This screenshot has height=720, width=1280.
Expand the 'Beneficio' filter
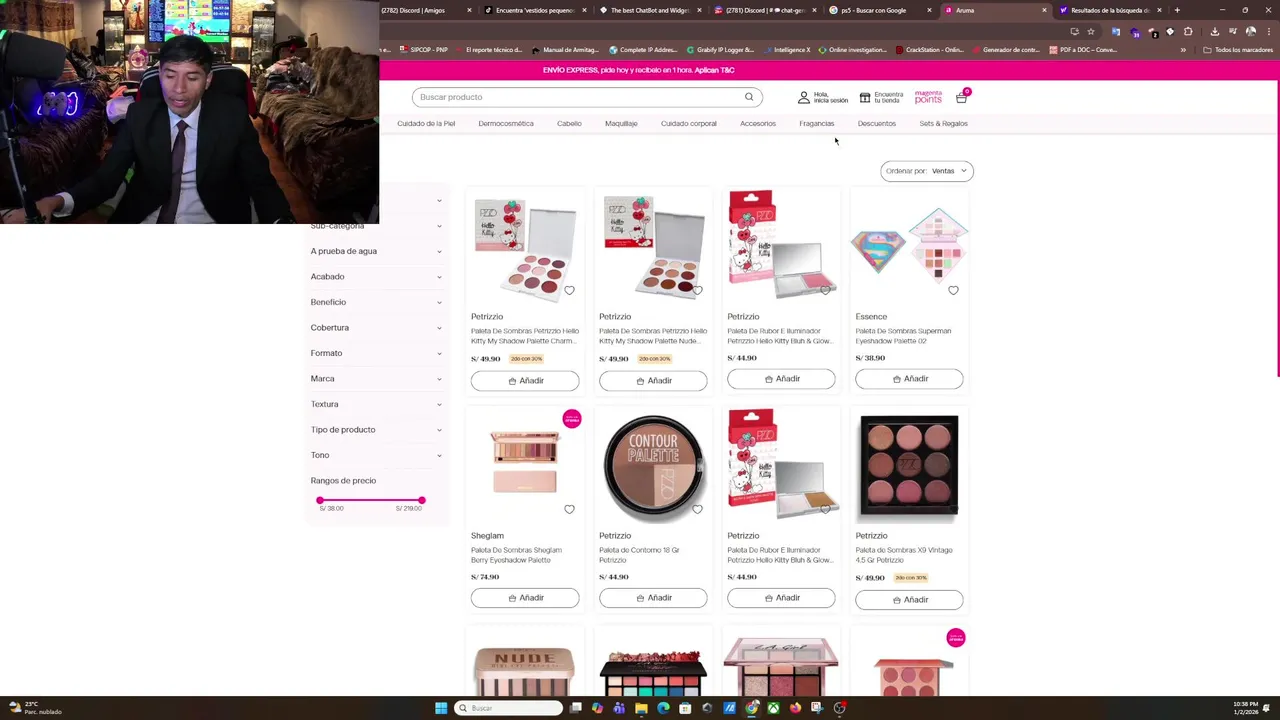coord(376,302)
